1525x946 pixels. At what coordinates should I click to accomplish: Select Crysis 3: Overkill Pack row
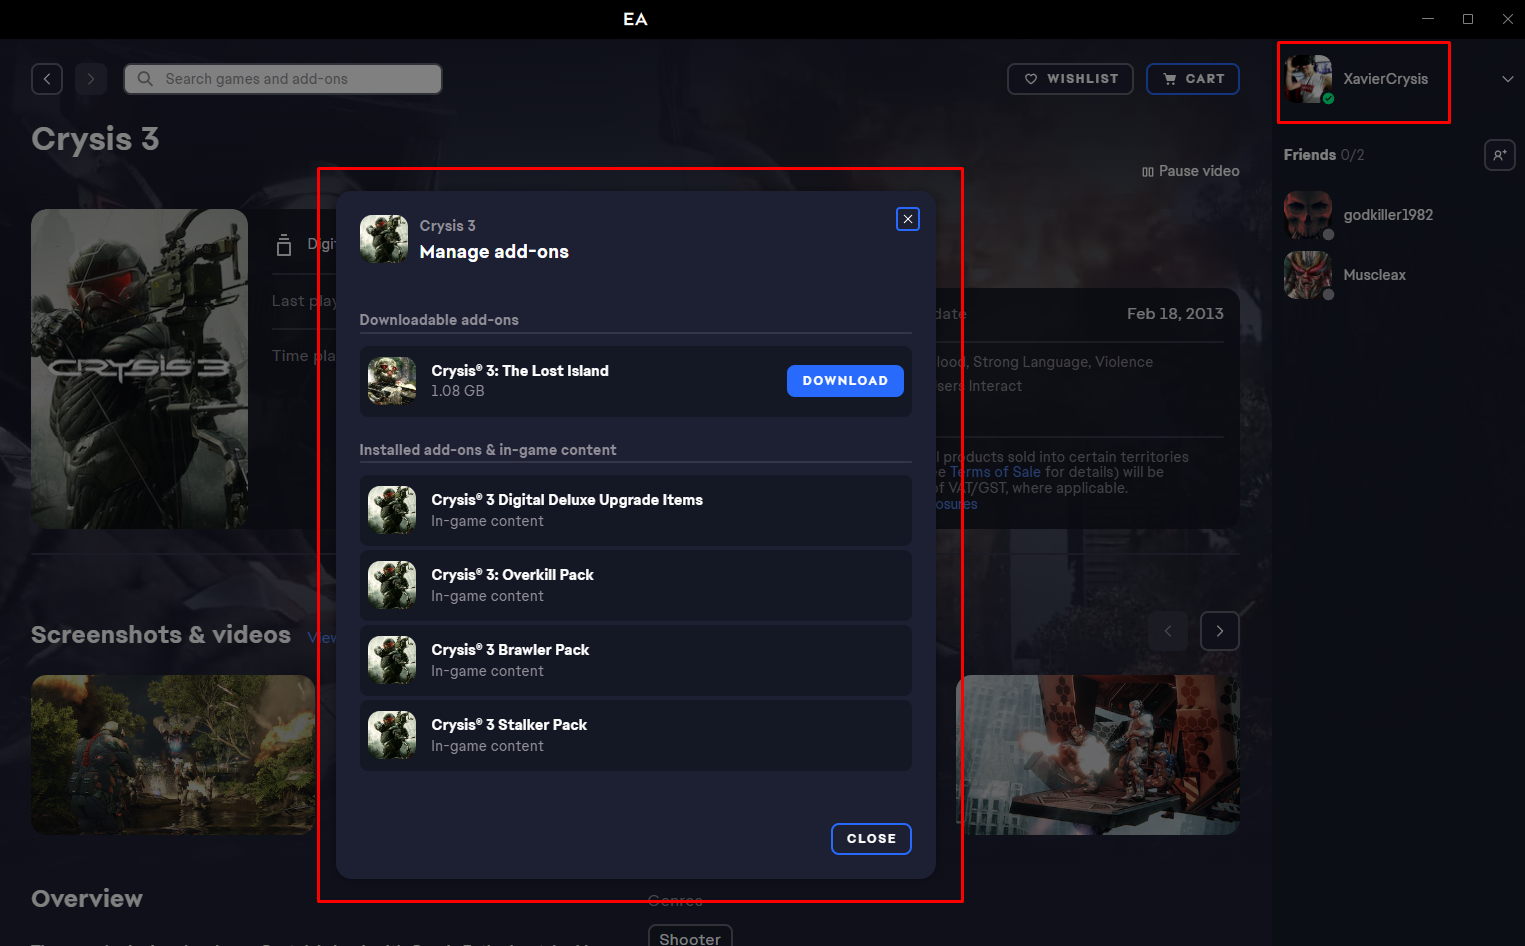coord(635,585)
